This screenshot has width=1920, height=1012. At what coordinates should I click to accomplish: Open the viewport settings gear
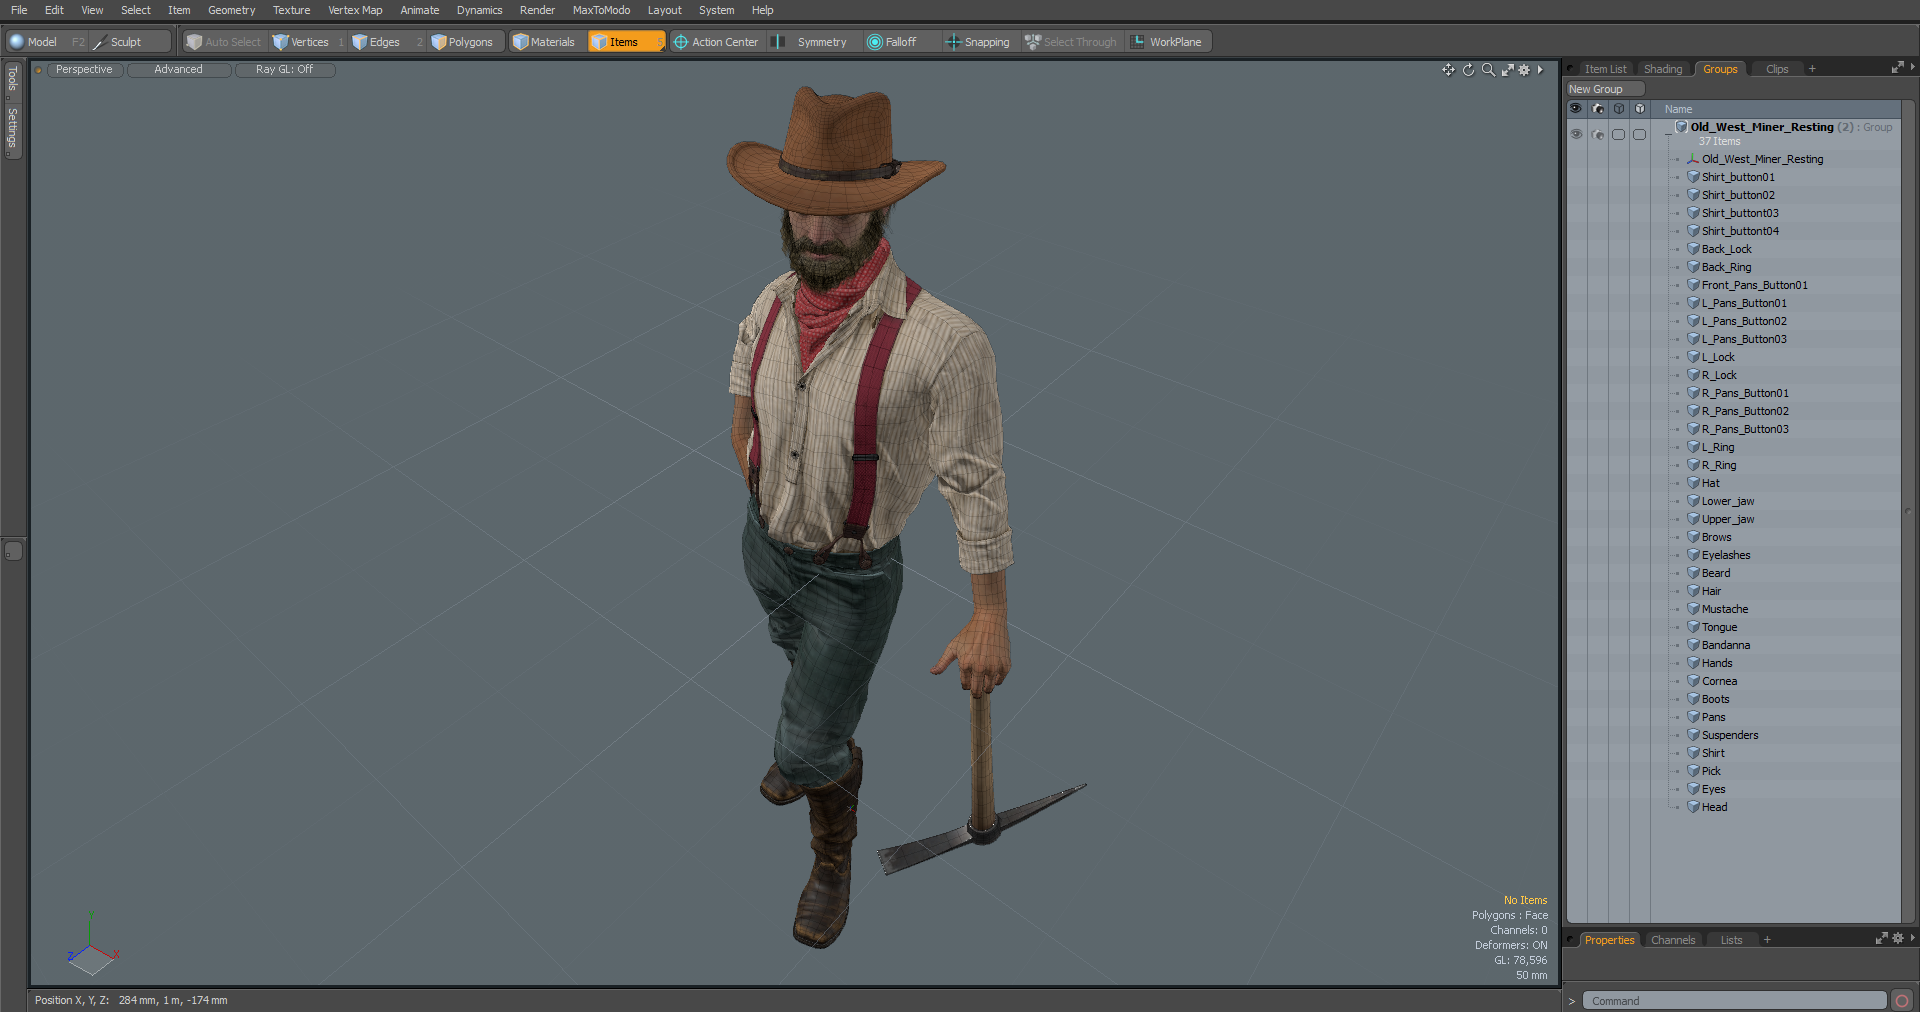click(1524, 70)
